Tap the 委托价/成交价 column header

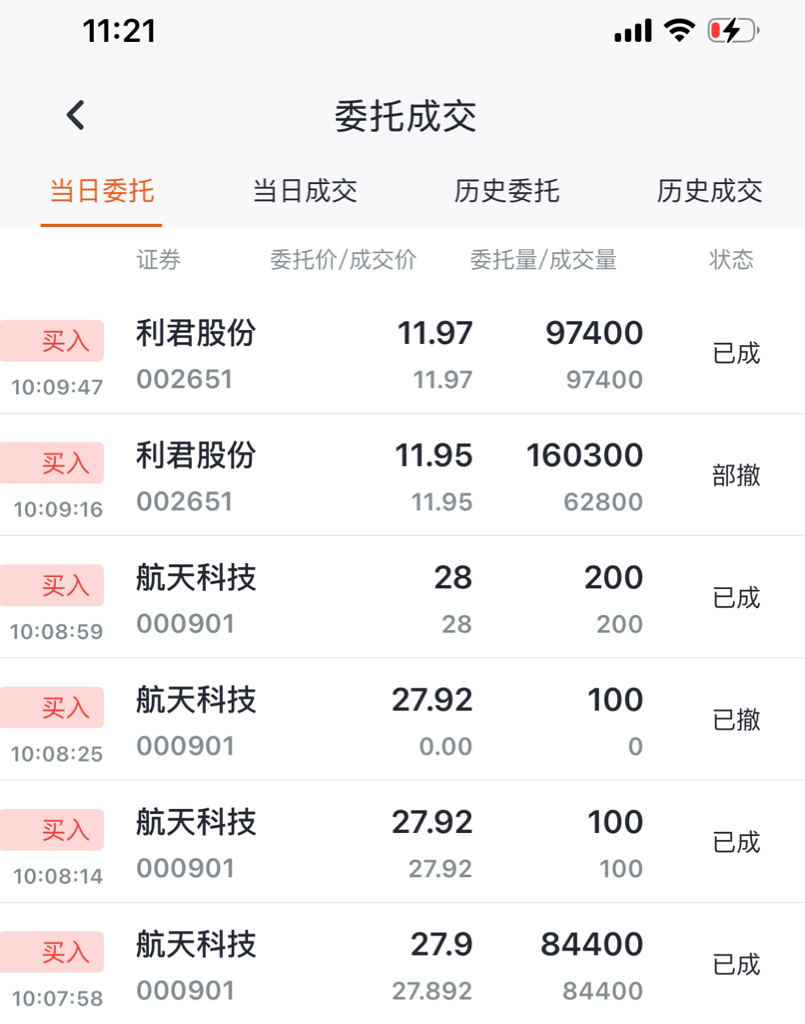[x=343, y=261]
